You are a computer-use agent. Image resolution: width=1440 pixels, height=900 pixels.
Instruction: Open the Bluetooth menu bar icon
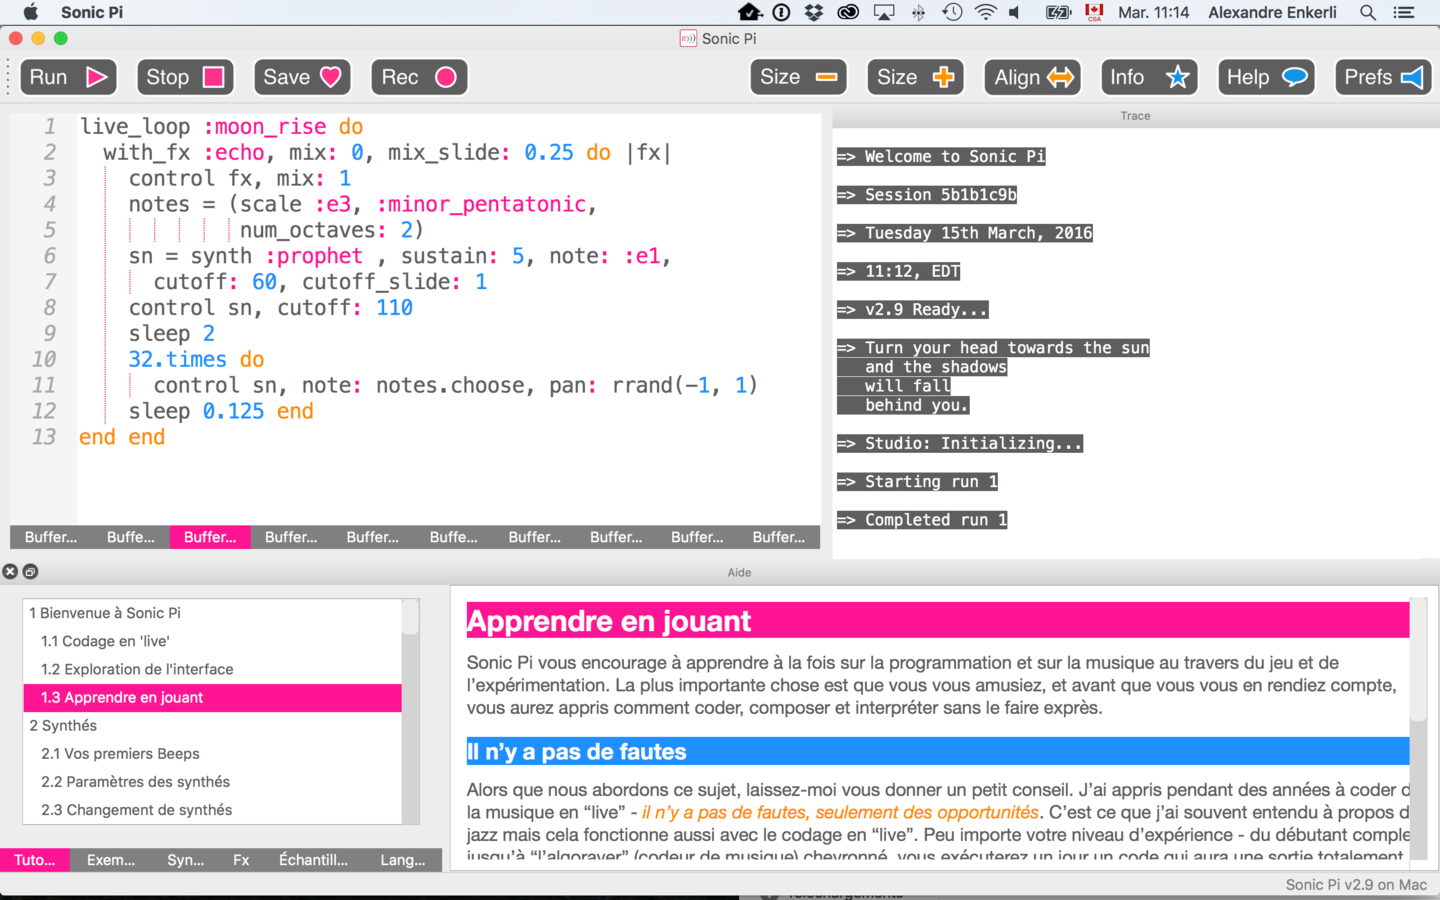pyautogui.click(x=918, y=12)
